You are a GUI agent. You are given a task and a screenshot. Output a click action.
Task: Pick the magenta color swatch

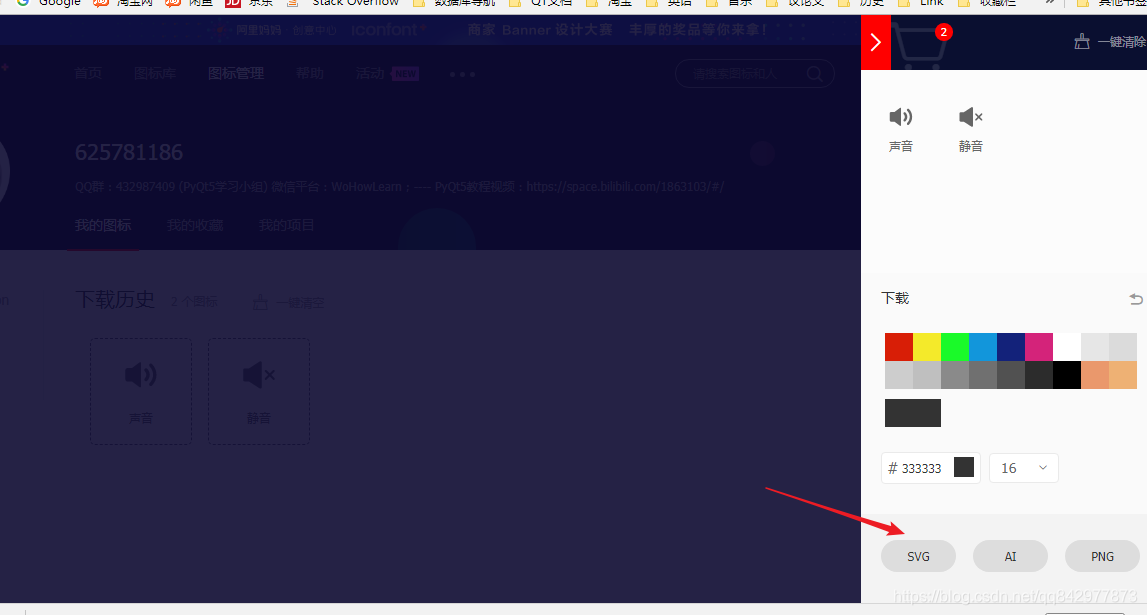(x=1039, y=347)
